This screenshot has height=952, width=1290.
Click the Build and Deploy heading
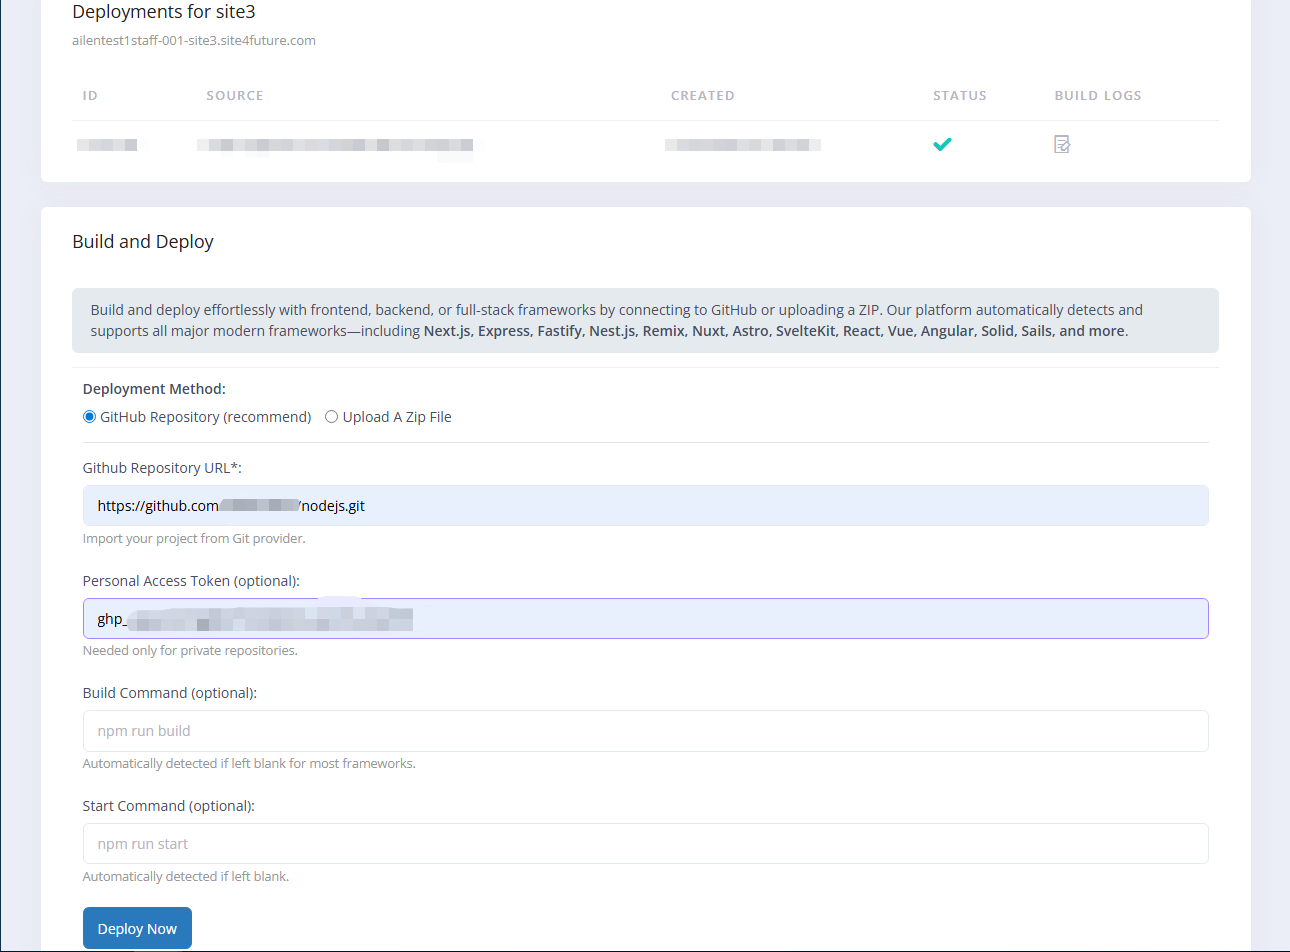143,242
